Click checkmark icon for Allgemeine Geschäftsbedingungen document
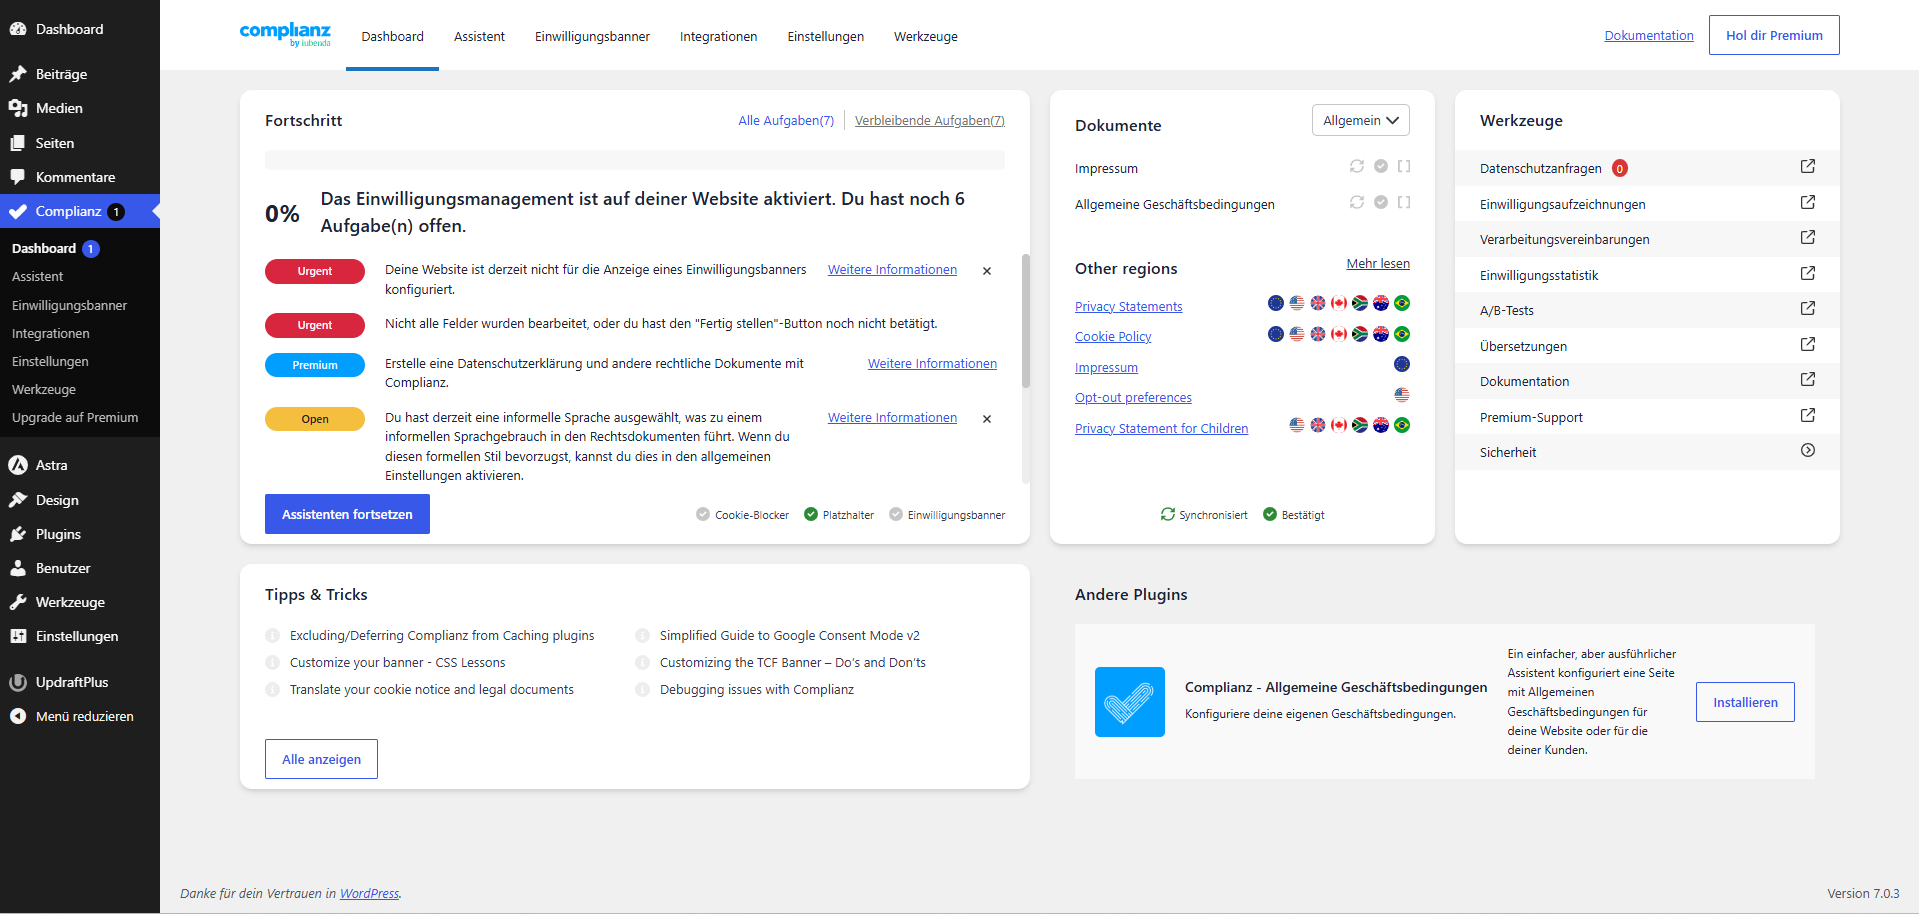Image resolution: width=1919 pixels, height=914 pixels. (1380, 202)
